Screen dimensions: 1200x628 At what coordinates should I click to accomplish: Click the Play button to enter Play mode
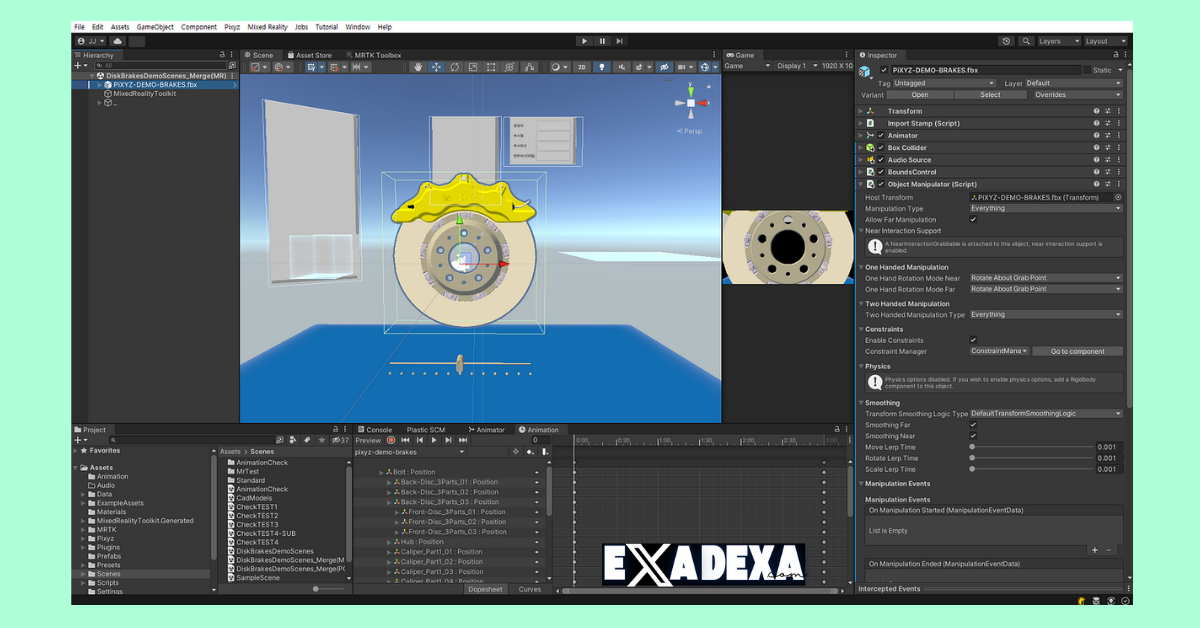tap(584, 41)
